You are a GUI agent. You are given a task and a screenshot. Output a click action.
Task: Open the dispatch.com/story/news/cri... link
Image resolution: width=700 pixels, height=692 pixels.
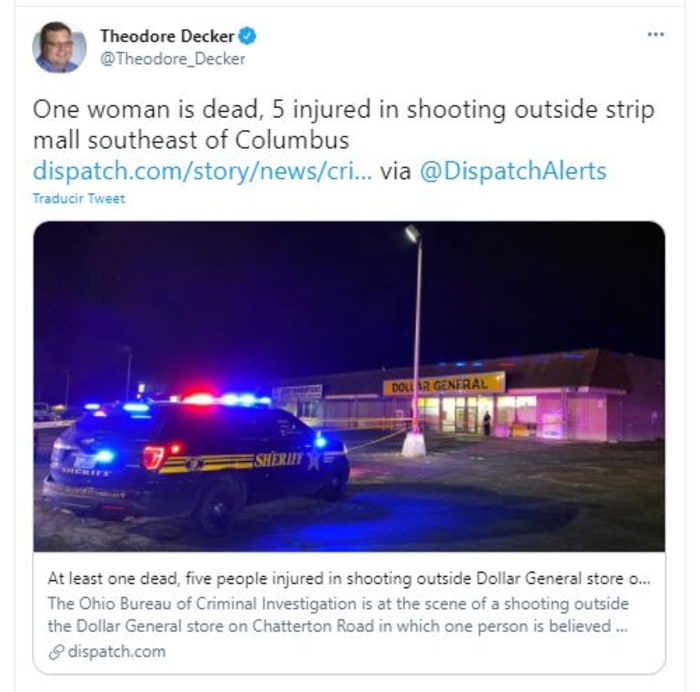tap(202, 171)
